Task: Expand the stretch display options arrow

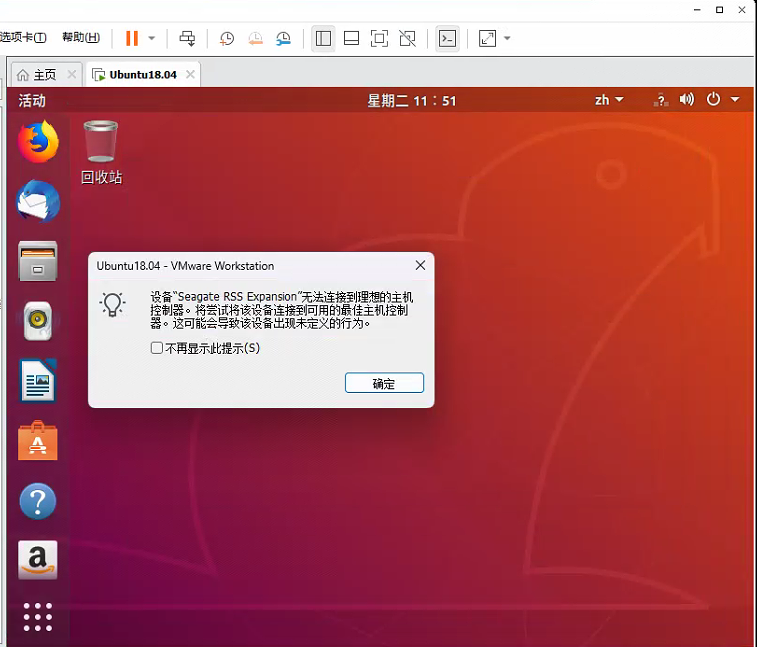Action: click(x=507, y=38)
